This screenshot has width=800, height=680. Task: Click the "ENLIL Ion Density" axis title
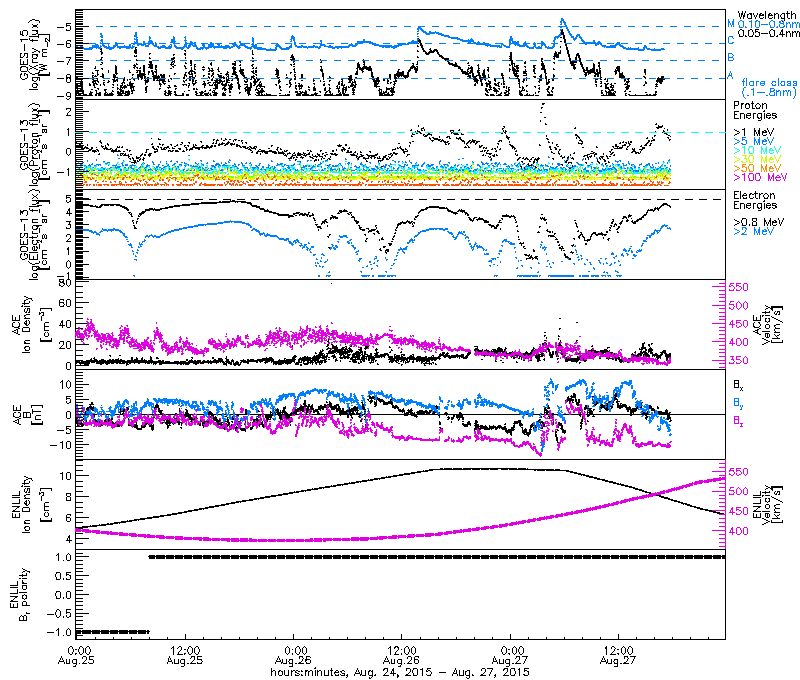coord(31,505)
